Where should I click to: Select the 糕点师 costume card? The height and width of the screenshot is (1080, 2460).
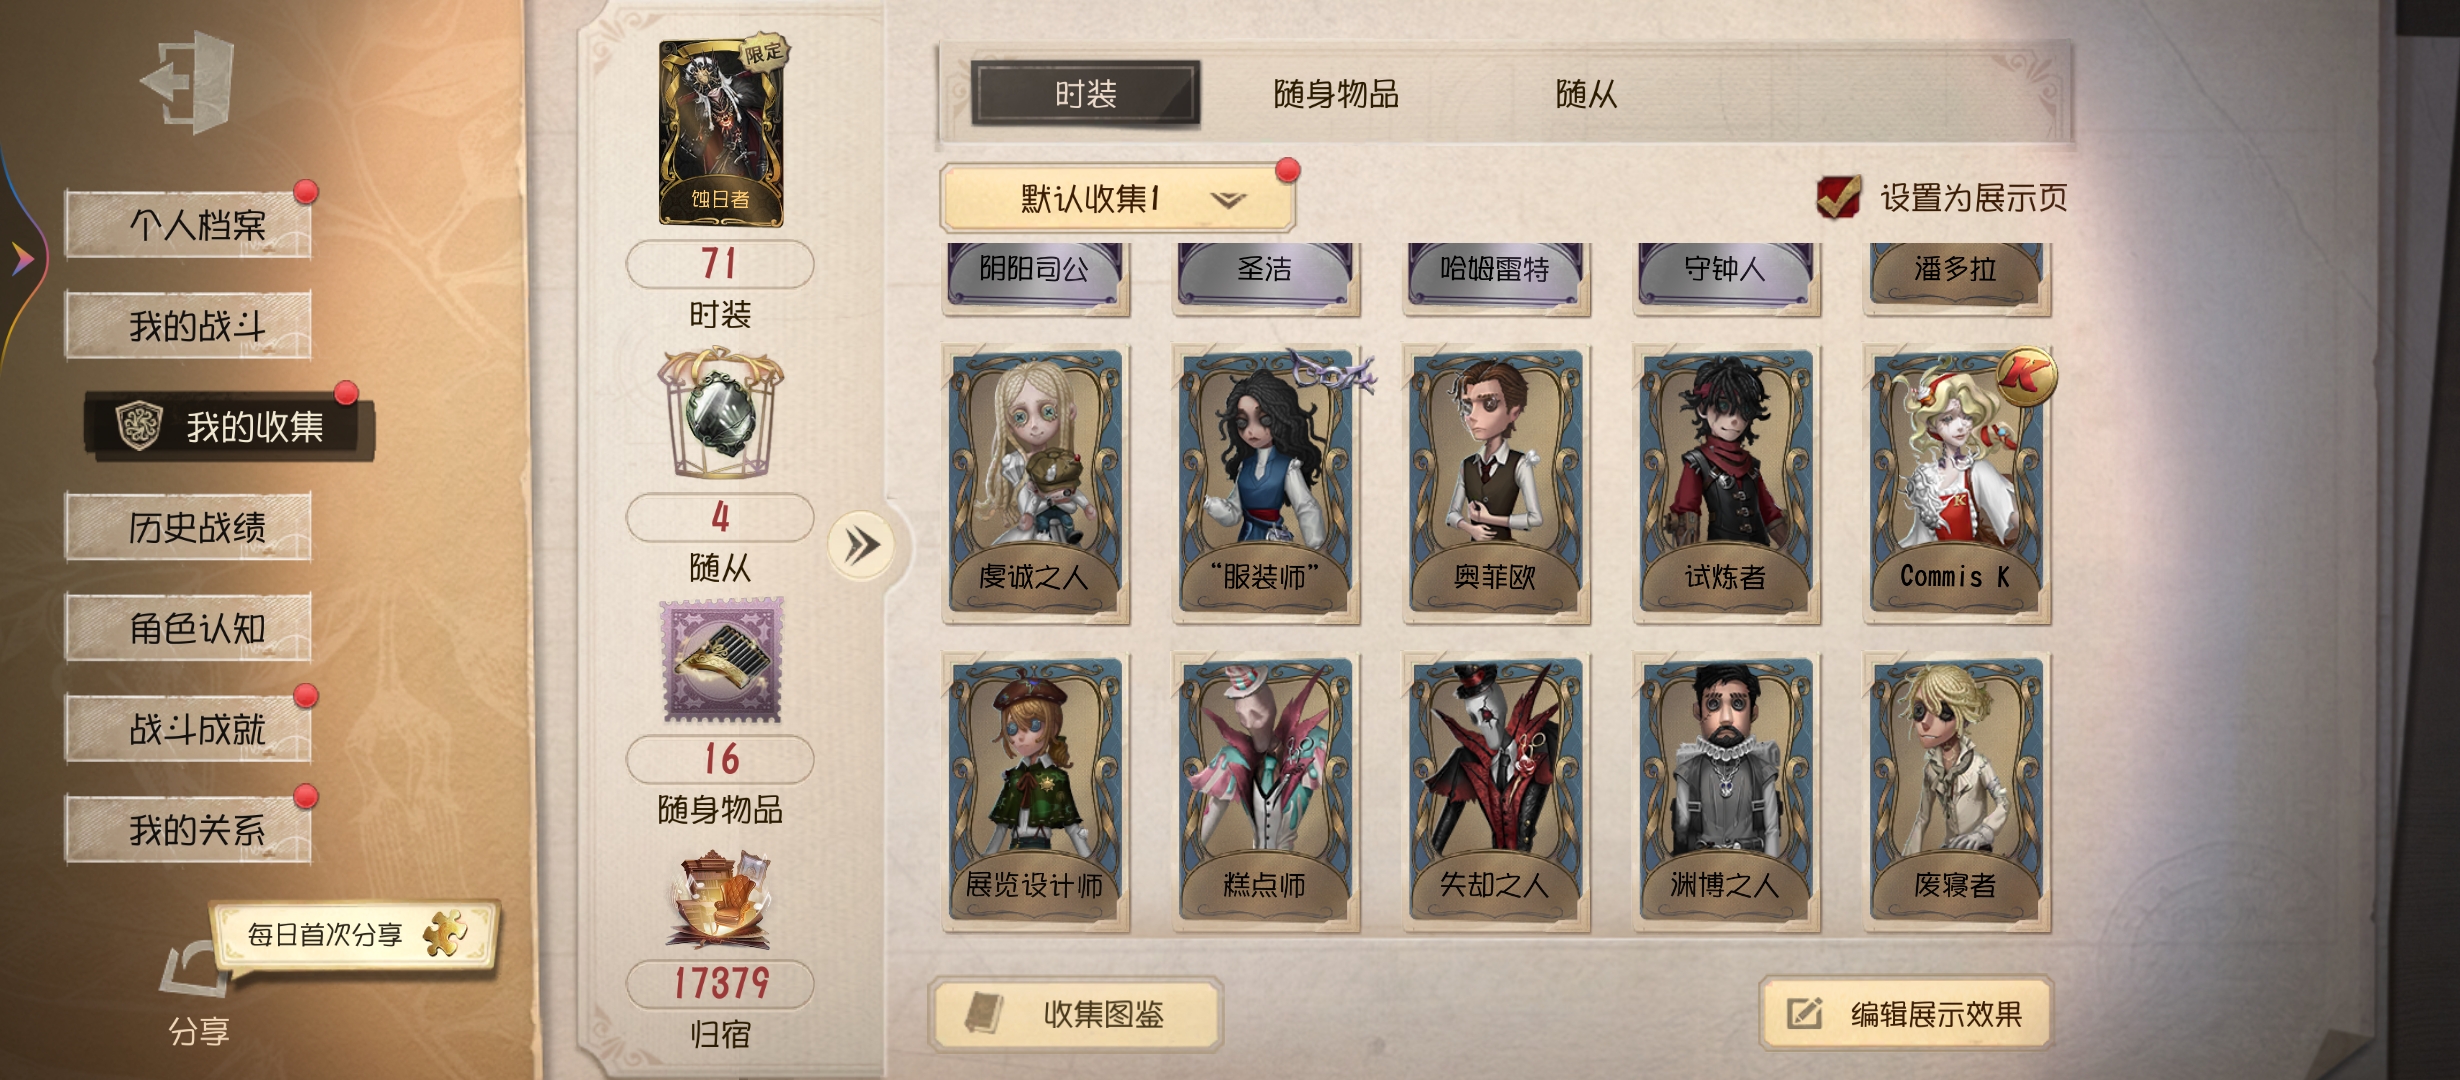(1265, 793)
